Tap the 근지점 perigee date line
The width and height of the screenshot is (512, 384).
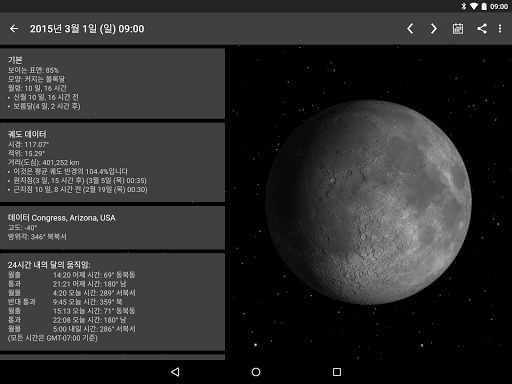[80, 189]
